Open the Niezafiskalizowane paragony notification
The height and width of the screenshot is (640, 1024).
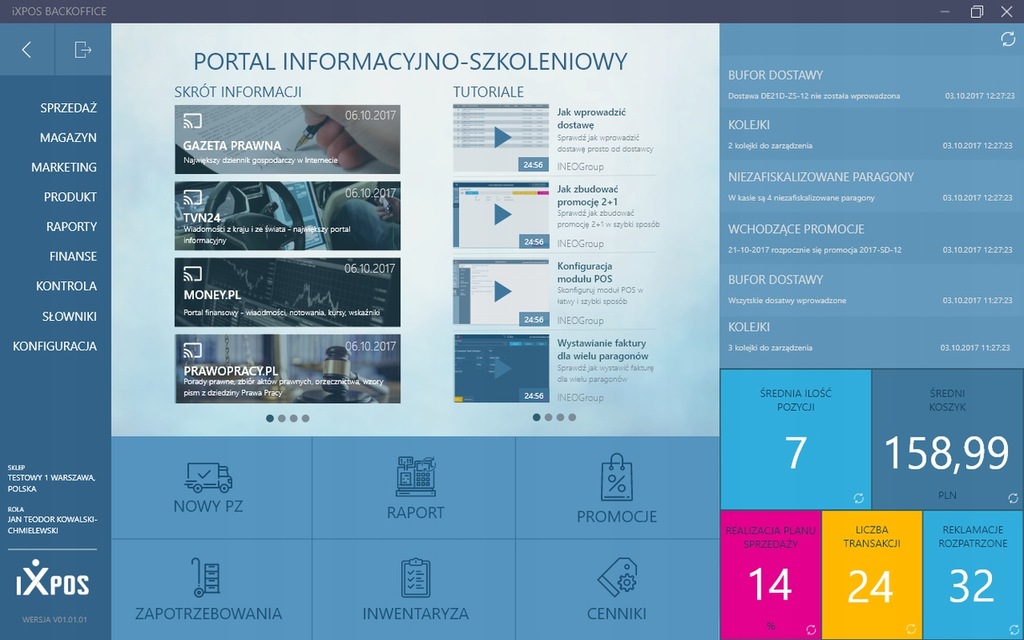(871, 186)
